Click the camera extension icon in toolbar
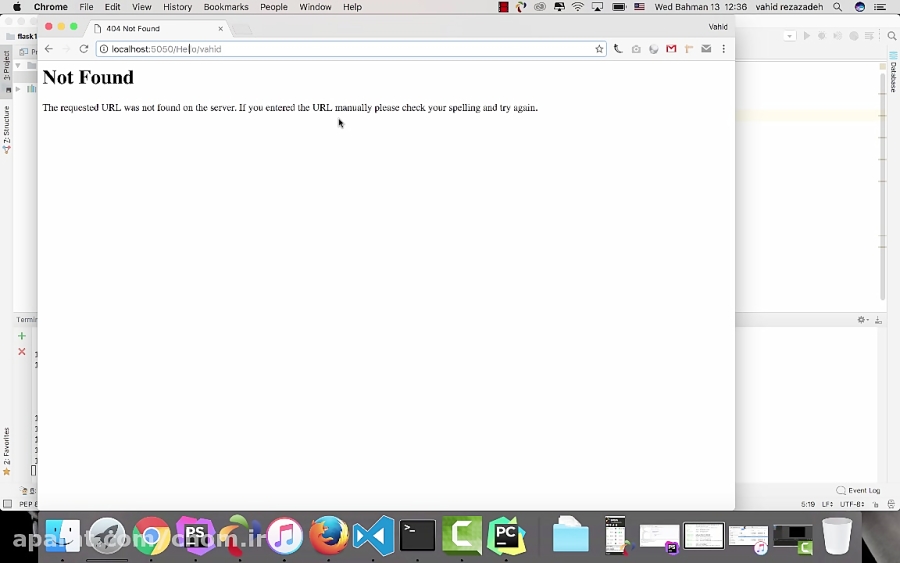 pos(636,49)
